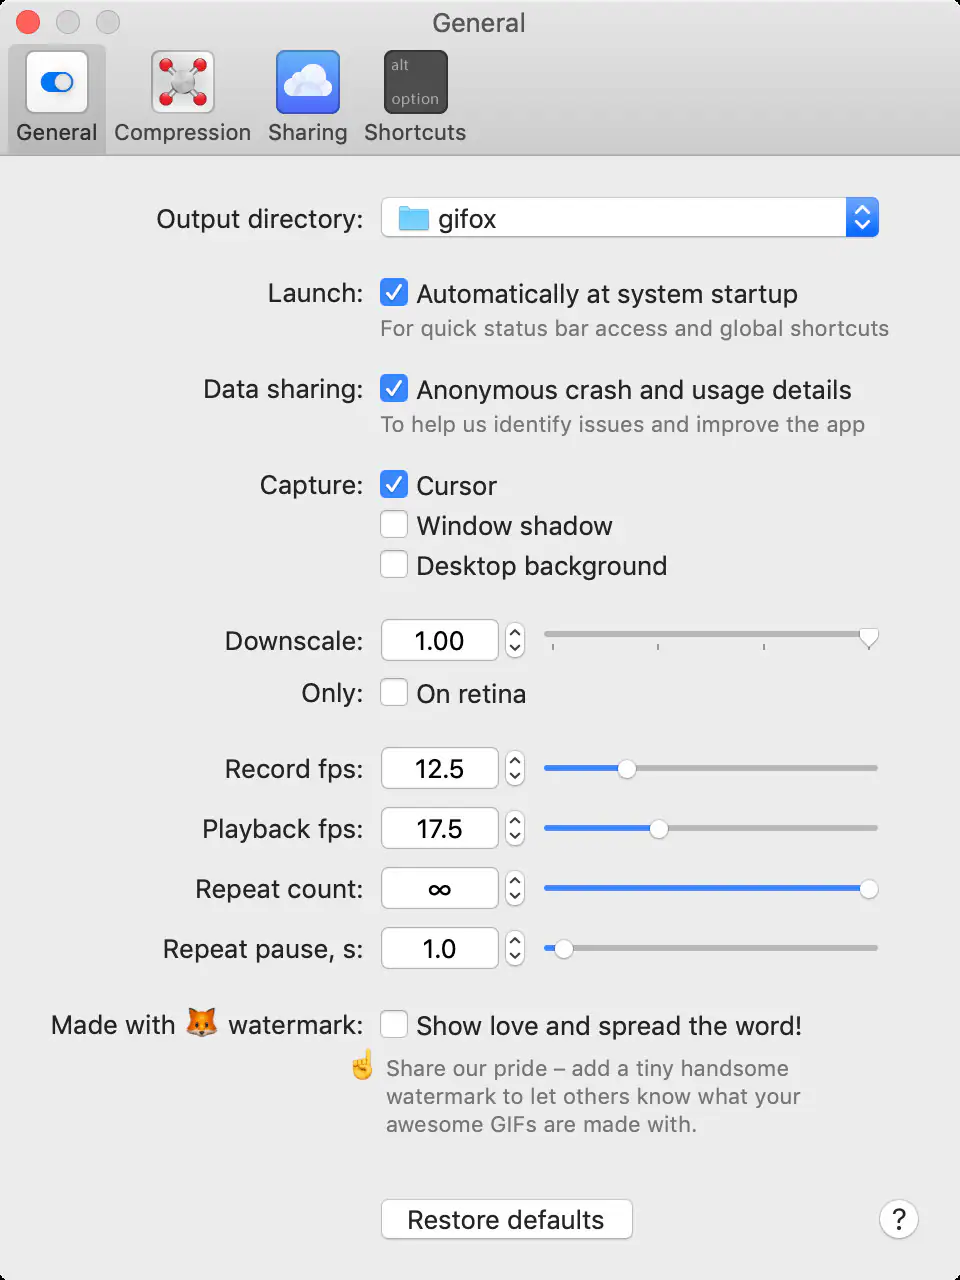Enable Window shadow capture

394,525
